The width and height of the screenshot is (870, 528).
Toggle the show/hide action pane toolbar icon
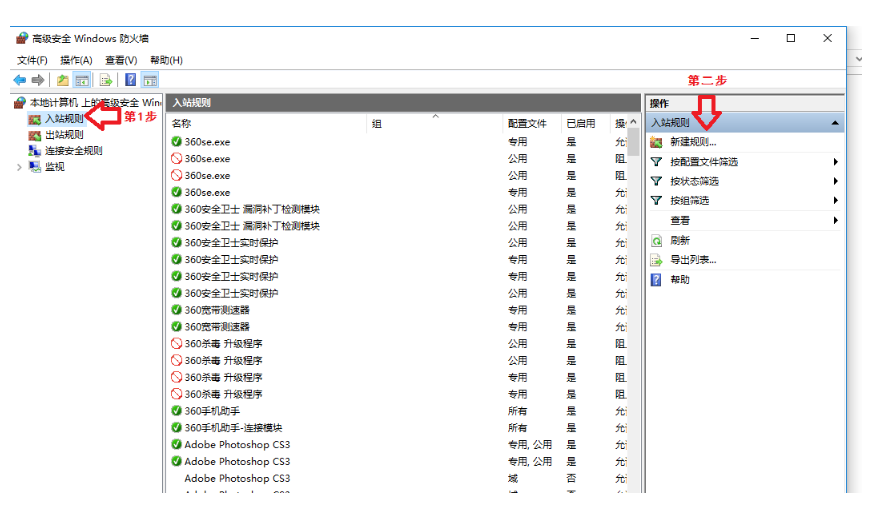tap(150, 80)
